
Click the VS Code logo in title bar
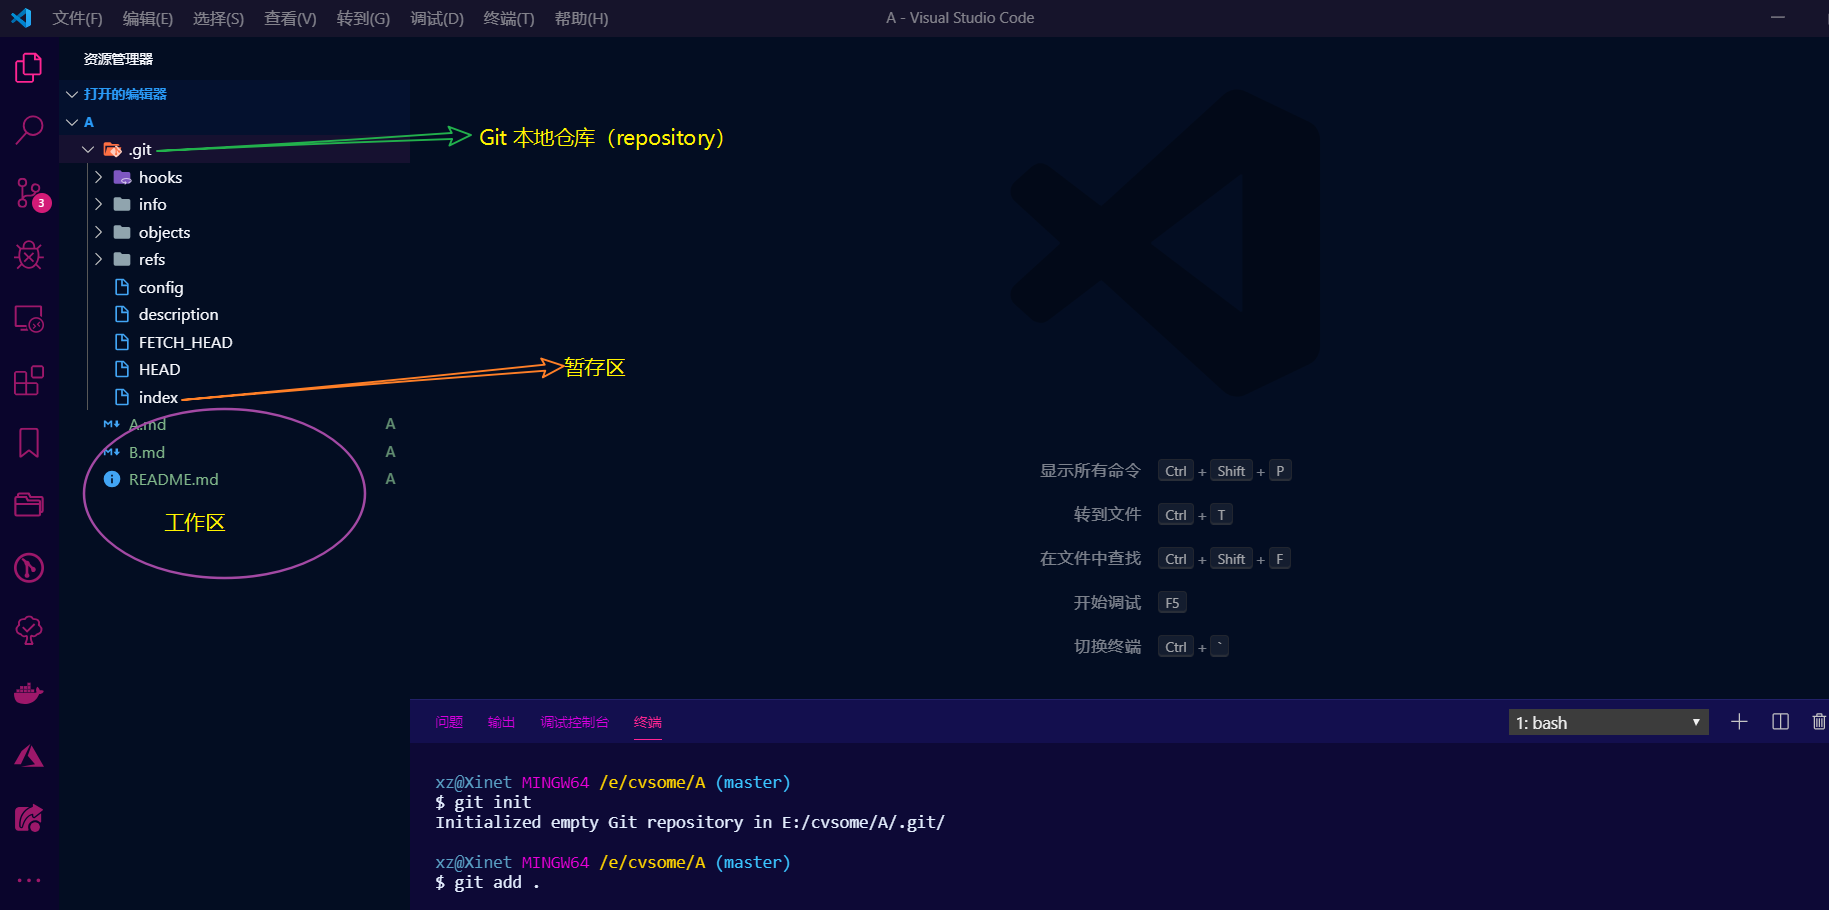[x=21, y=18]
